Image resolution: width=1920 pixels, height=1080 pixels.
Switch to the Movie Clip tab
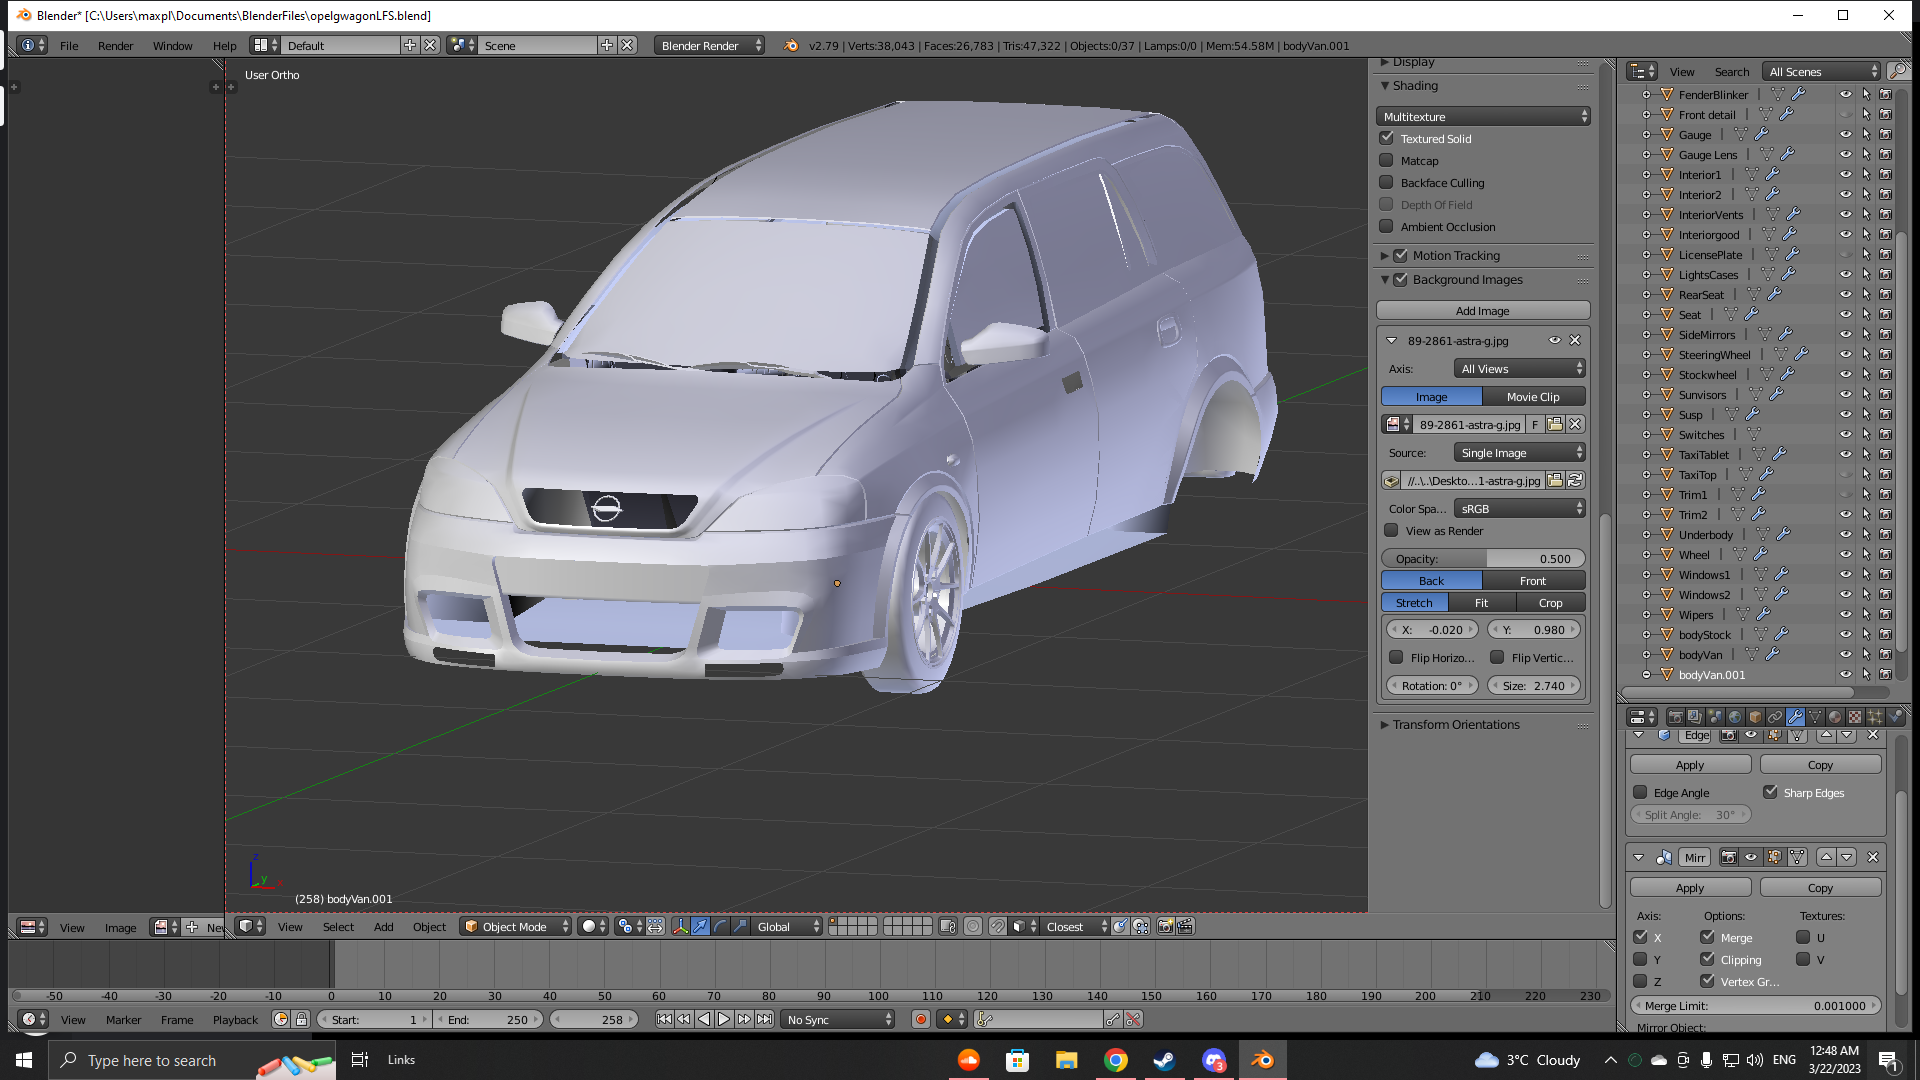click(x=1532, y=397)
